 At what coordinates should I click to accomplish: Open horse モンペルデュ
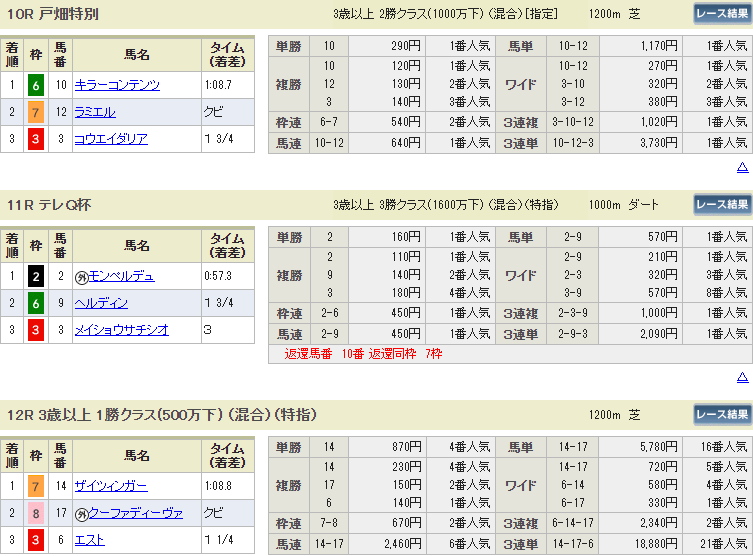(x=121, y=276)
